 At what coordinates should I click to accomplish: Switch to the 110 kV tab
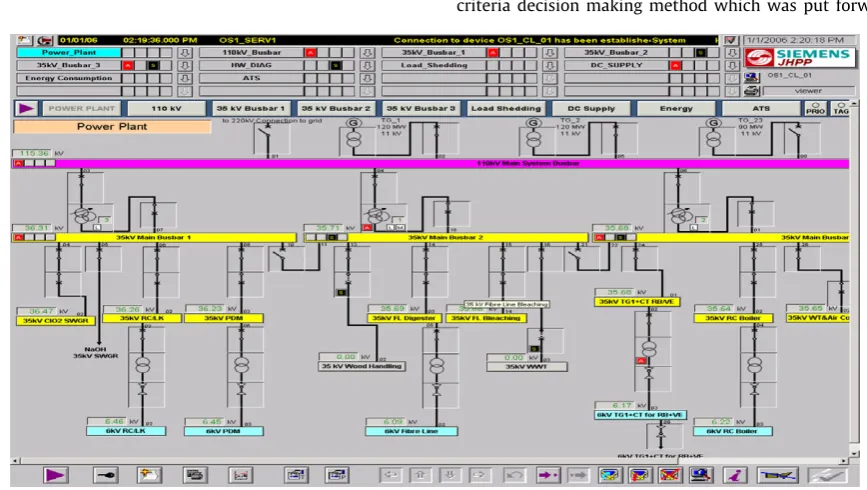click(x=166, y=108)
